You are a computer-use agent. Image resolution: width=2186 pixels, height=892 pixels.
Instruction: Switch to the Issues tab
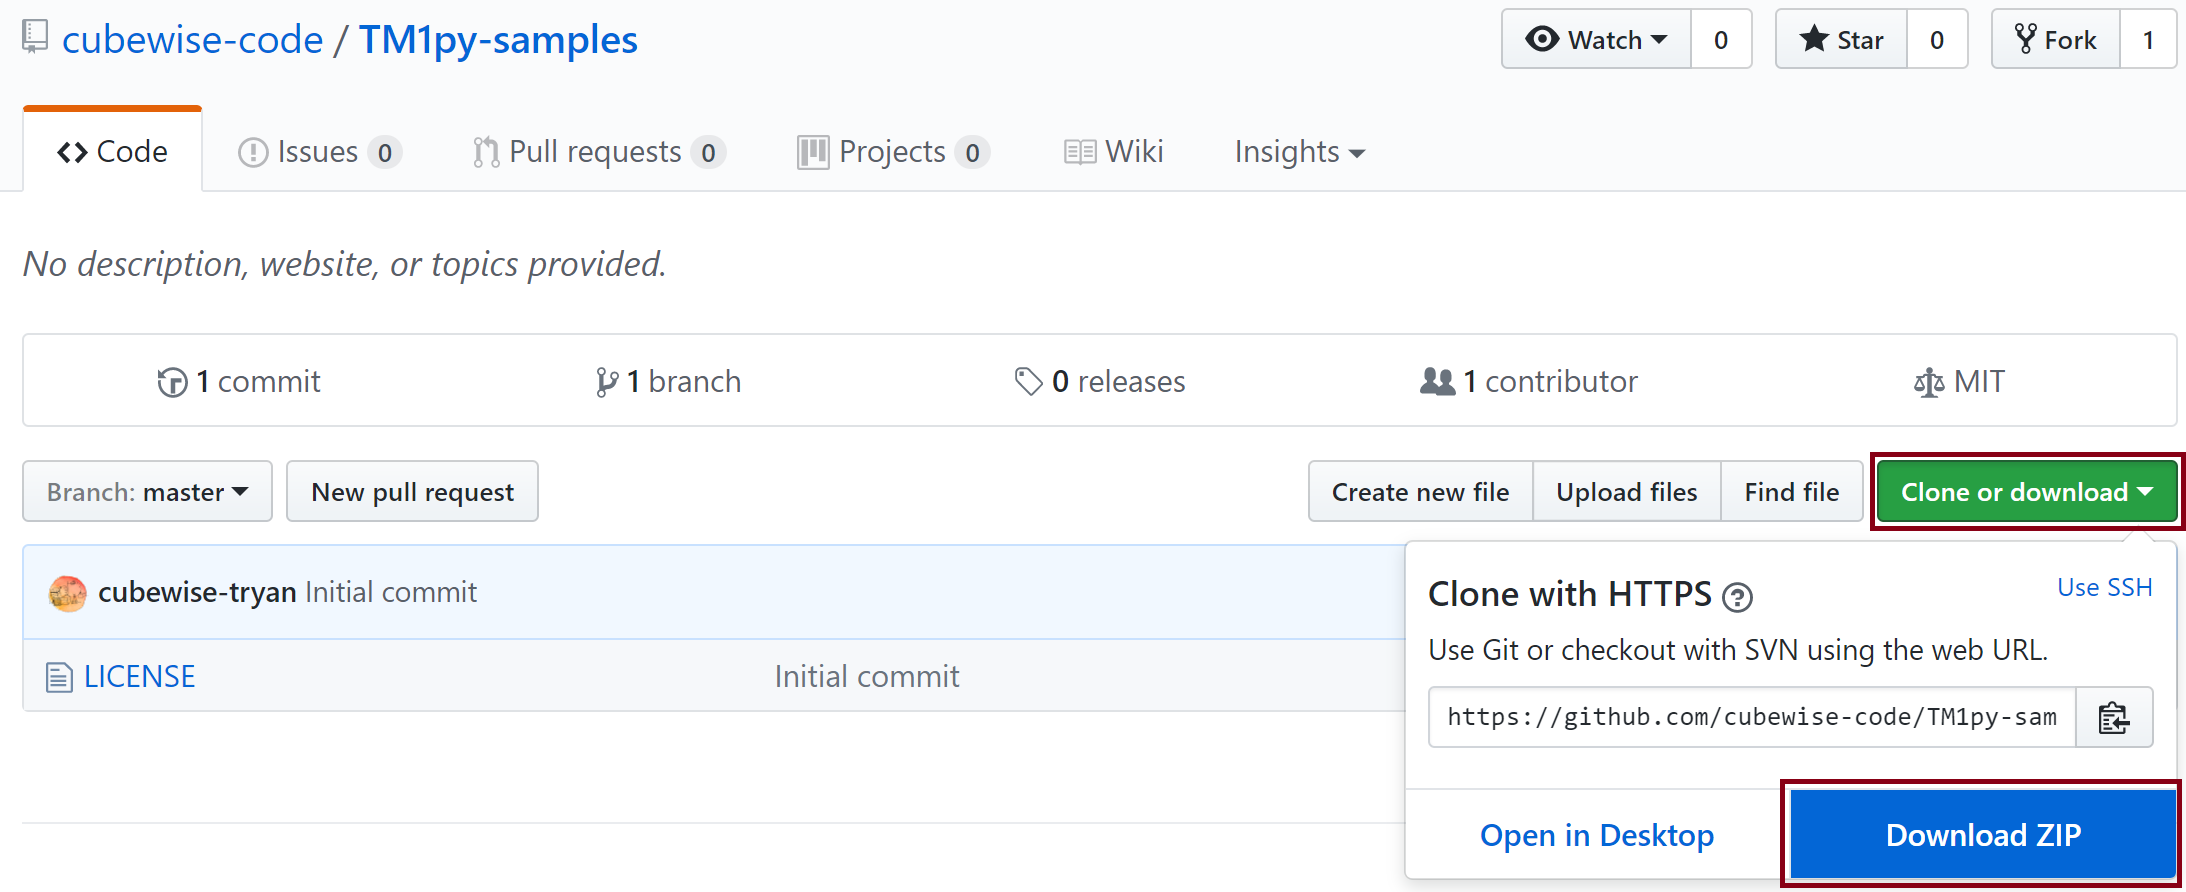point(320,152)
